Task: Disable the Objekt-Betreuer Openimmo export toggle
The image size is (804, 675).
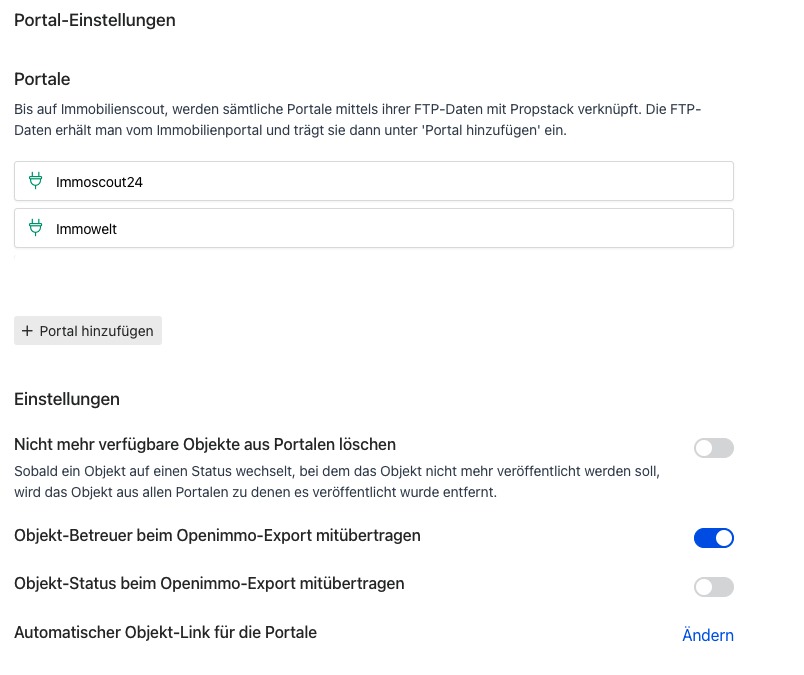Action: (713, 538)
